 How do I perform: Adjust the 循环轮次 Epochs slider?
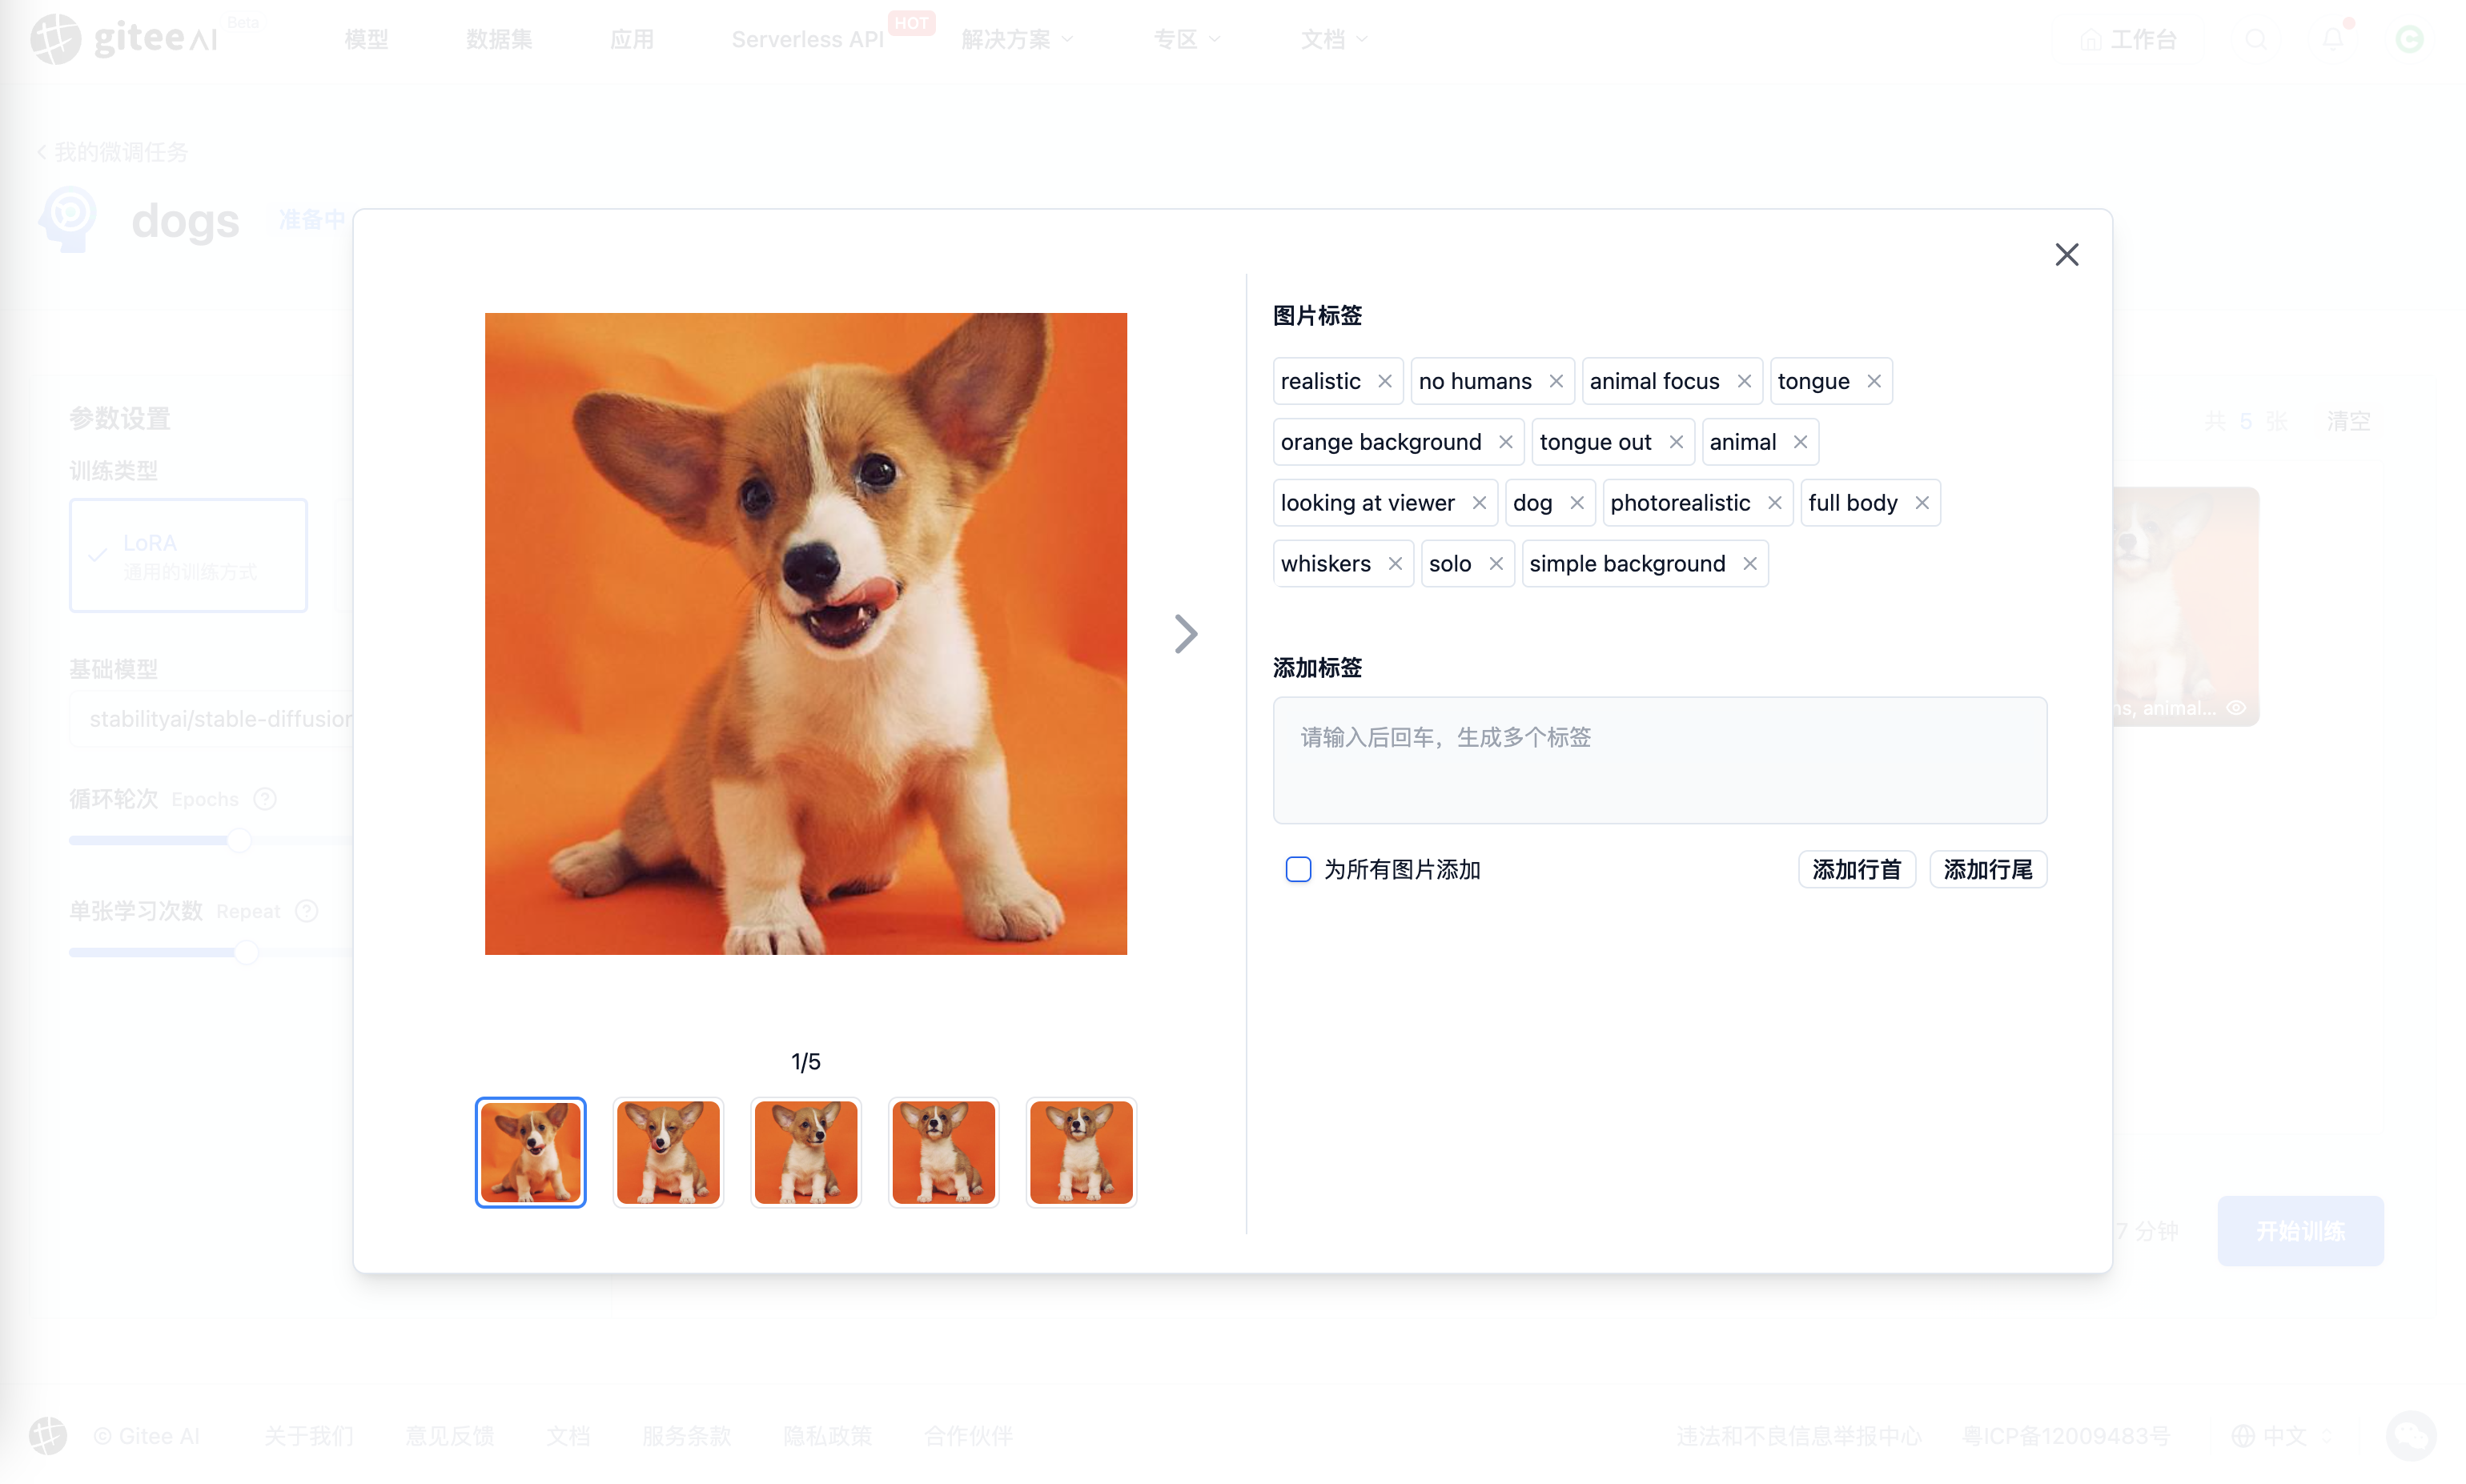[x=239, y=841]
